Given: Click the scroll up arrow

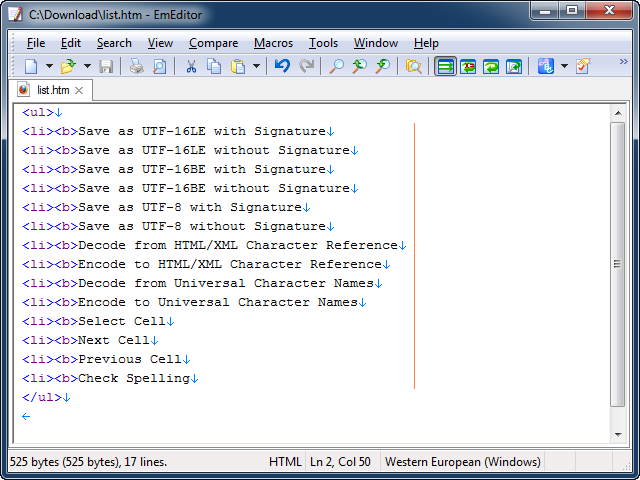Looking at the screenshot, I should [618, 113].
